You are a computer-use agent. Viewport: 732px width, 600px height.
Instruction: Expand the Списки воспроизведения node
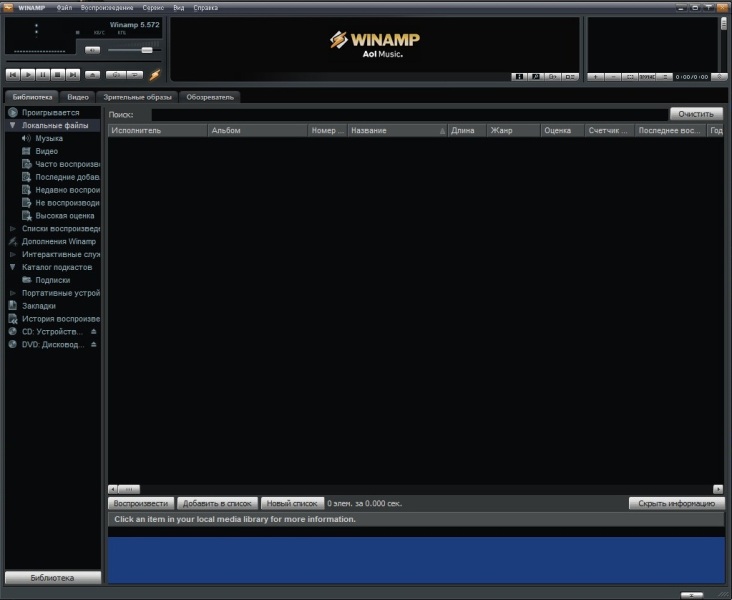(x=12, y=229)
